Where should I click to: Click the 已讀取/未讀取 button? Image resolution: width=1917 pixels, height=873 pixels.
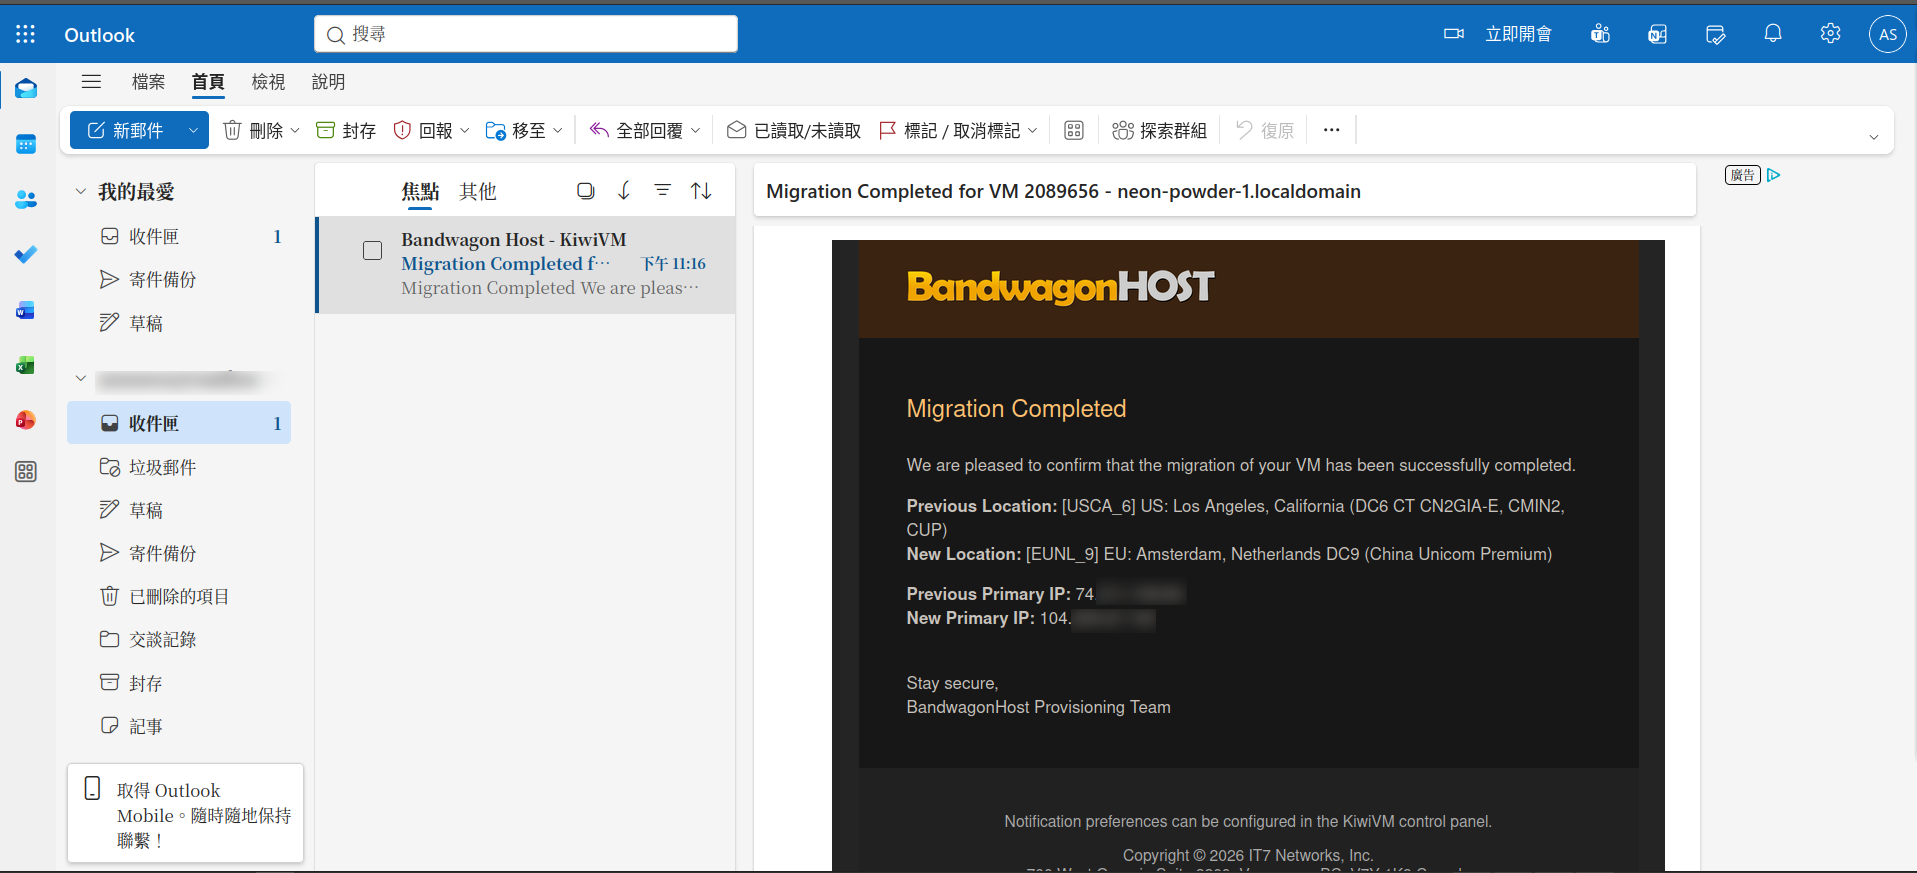(x=794, y=131)
